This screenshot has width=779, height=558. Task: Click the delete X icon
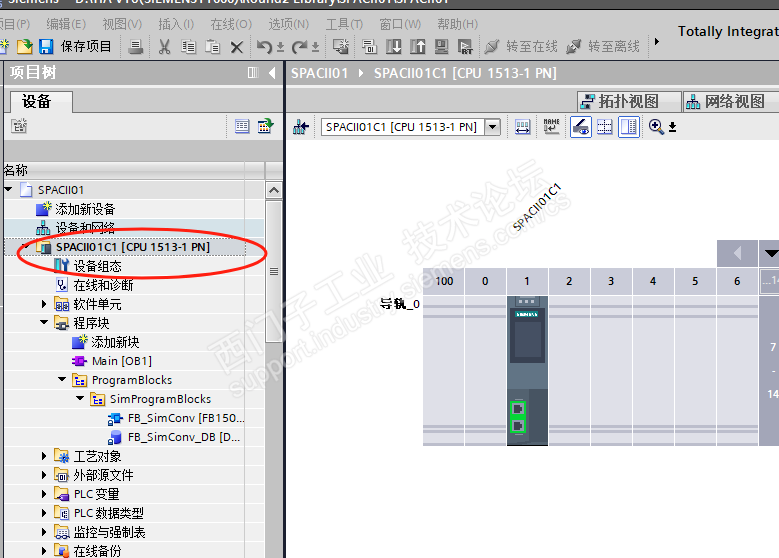click(x=236, y=47)
